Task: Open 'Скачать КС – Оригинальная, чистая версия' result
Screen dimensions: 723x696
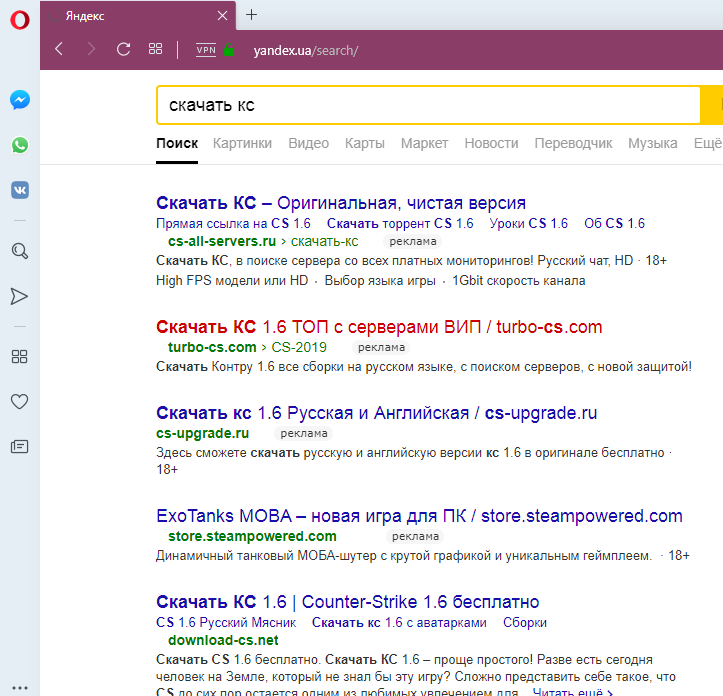Action: click(341, 203)
